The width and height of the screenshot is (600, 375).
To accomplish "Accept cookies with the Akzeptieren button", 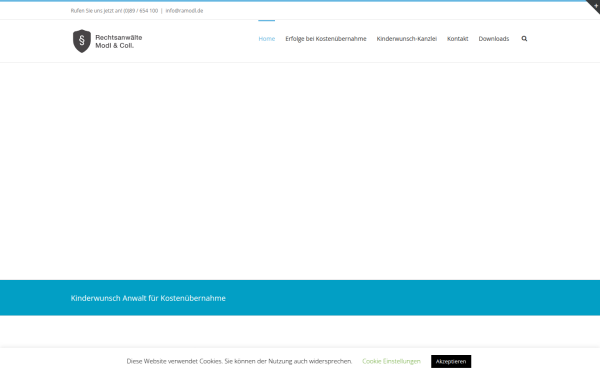I will [x=451, y=361].
